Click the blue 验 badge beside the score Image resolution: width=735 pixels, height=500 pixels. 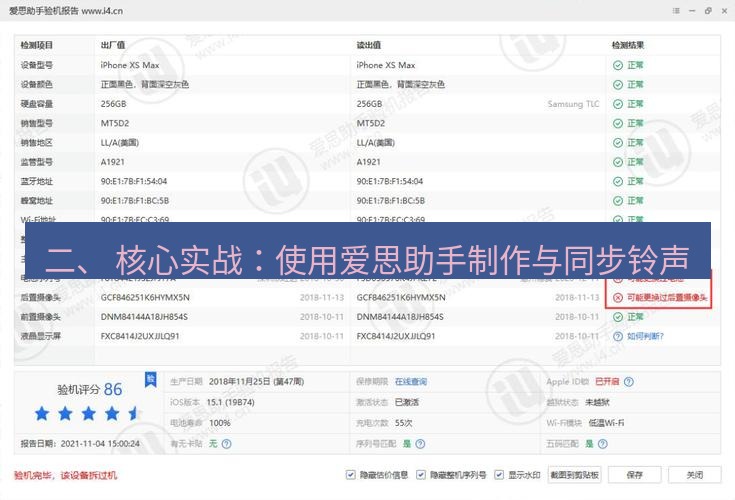pos(150,379)
